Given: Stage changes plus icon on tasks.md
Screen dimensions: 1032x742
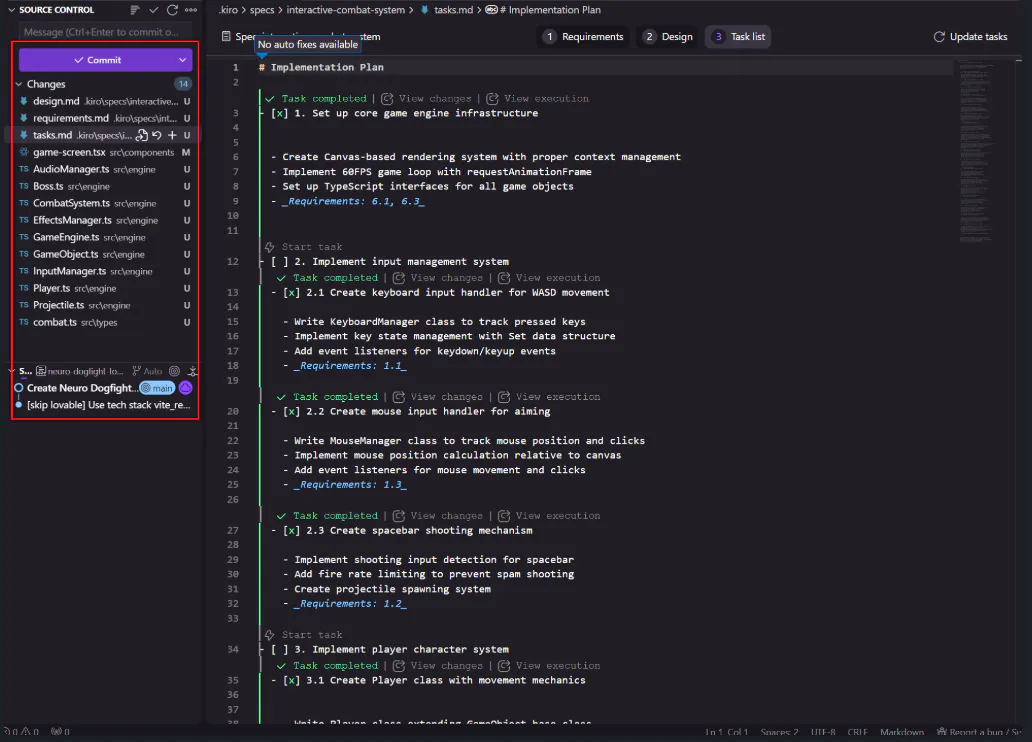Looking at the screenshot, I should click(x=172, y=135).
